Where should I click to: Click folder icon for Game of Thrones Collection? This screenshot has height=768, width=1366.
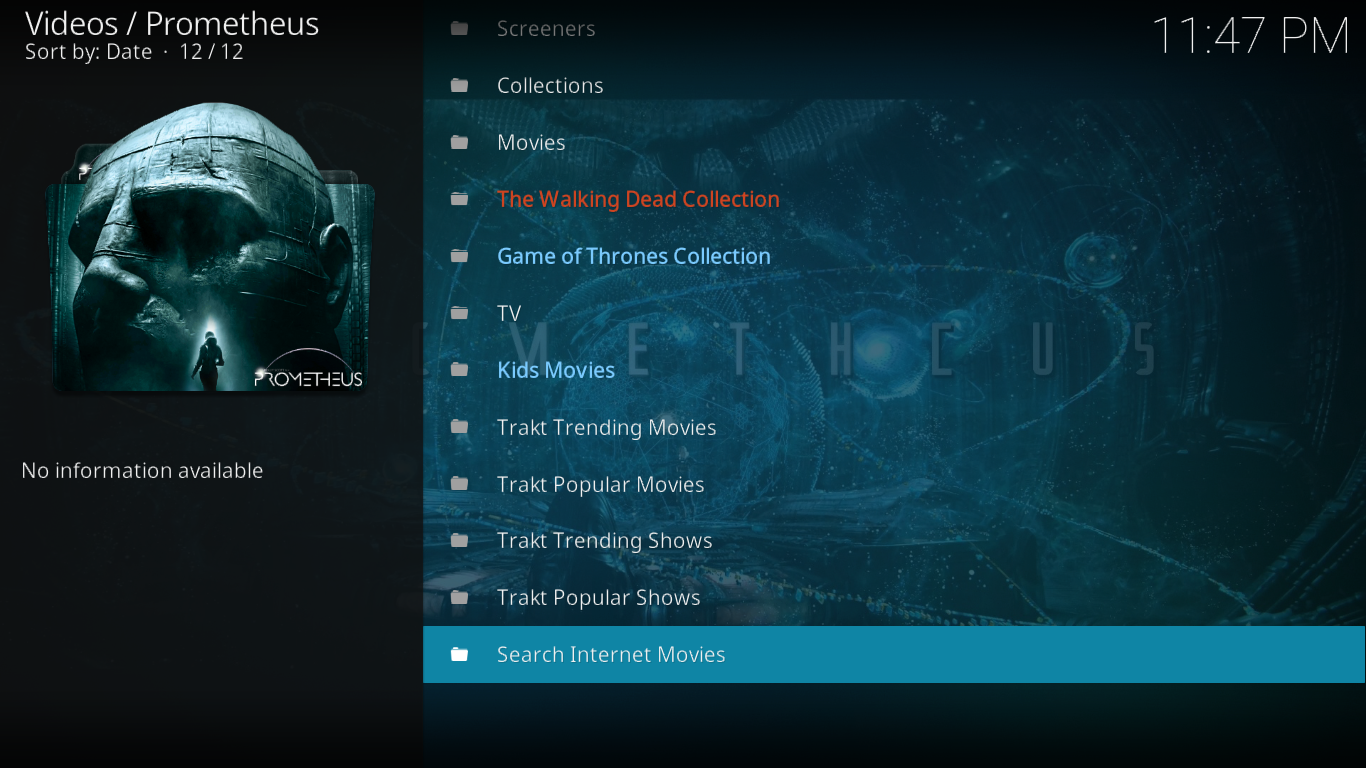coord(459,256)
